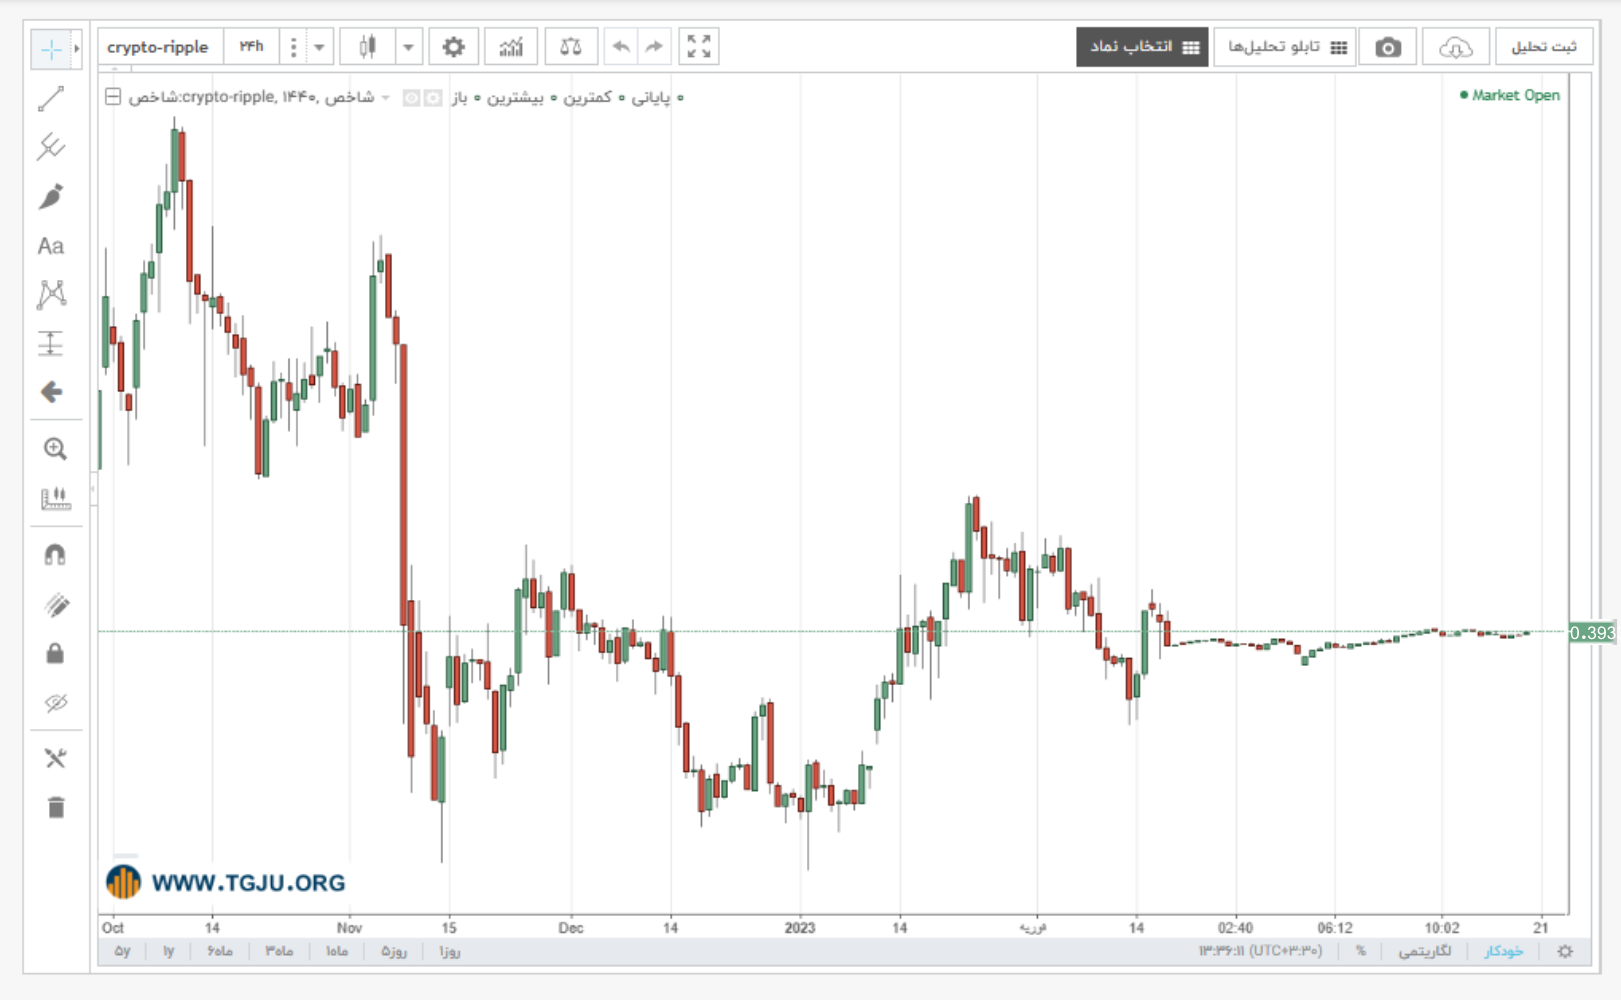Enter fullscreen chart mode
Image resolution: width=1621 pixels, height=1000 pixels.
tap(699, 47)
